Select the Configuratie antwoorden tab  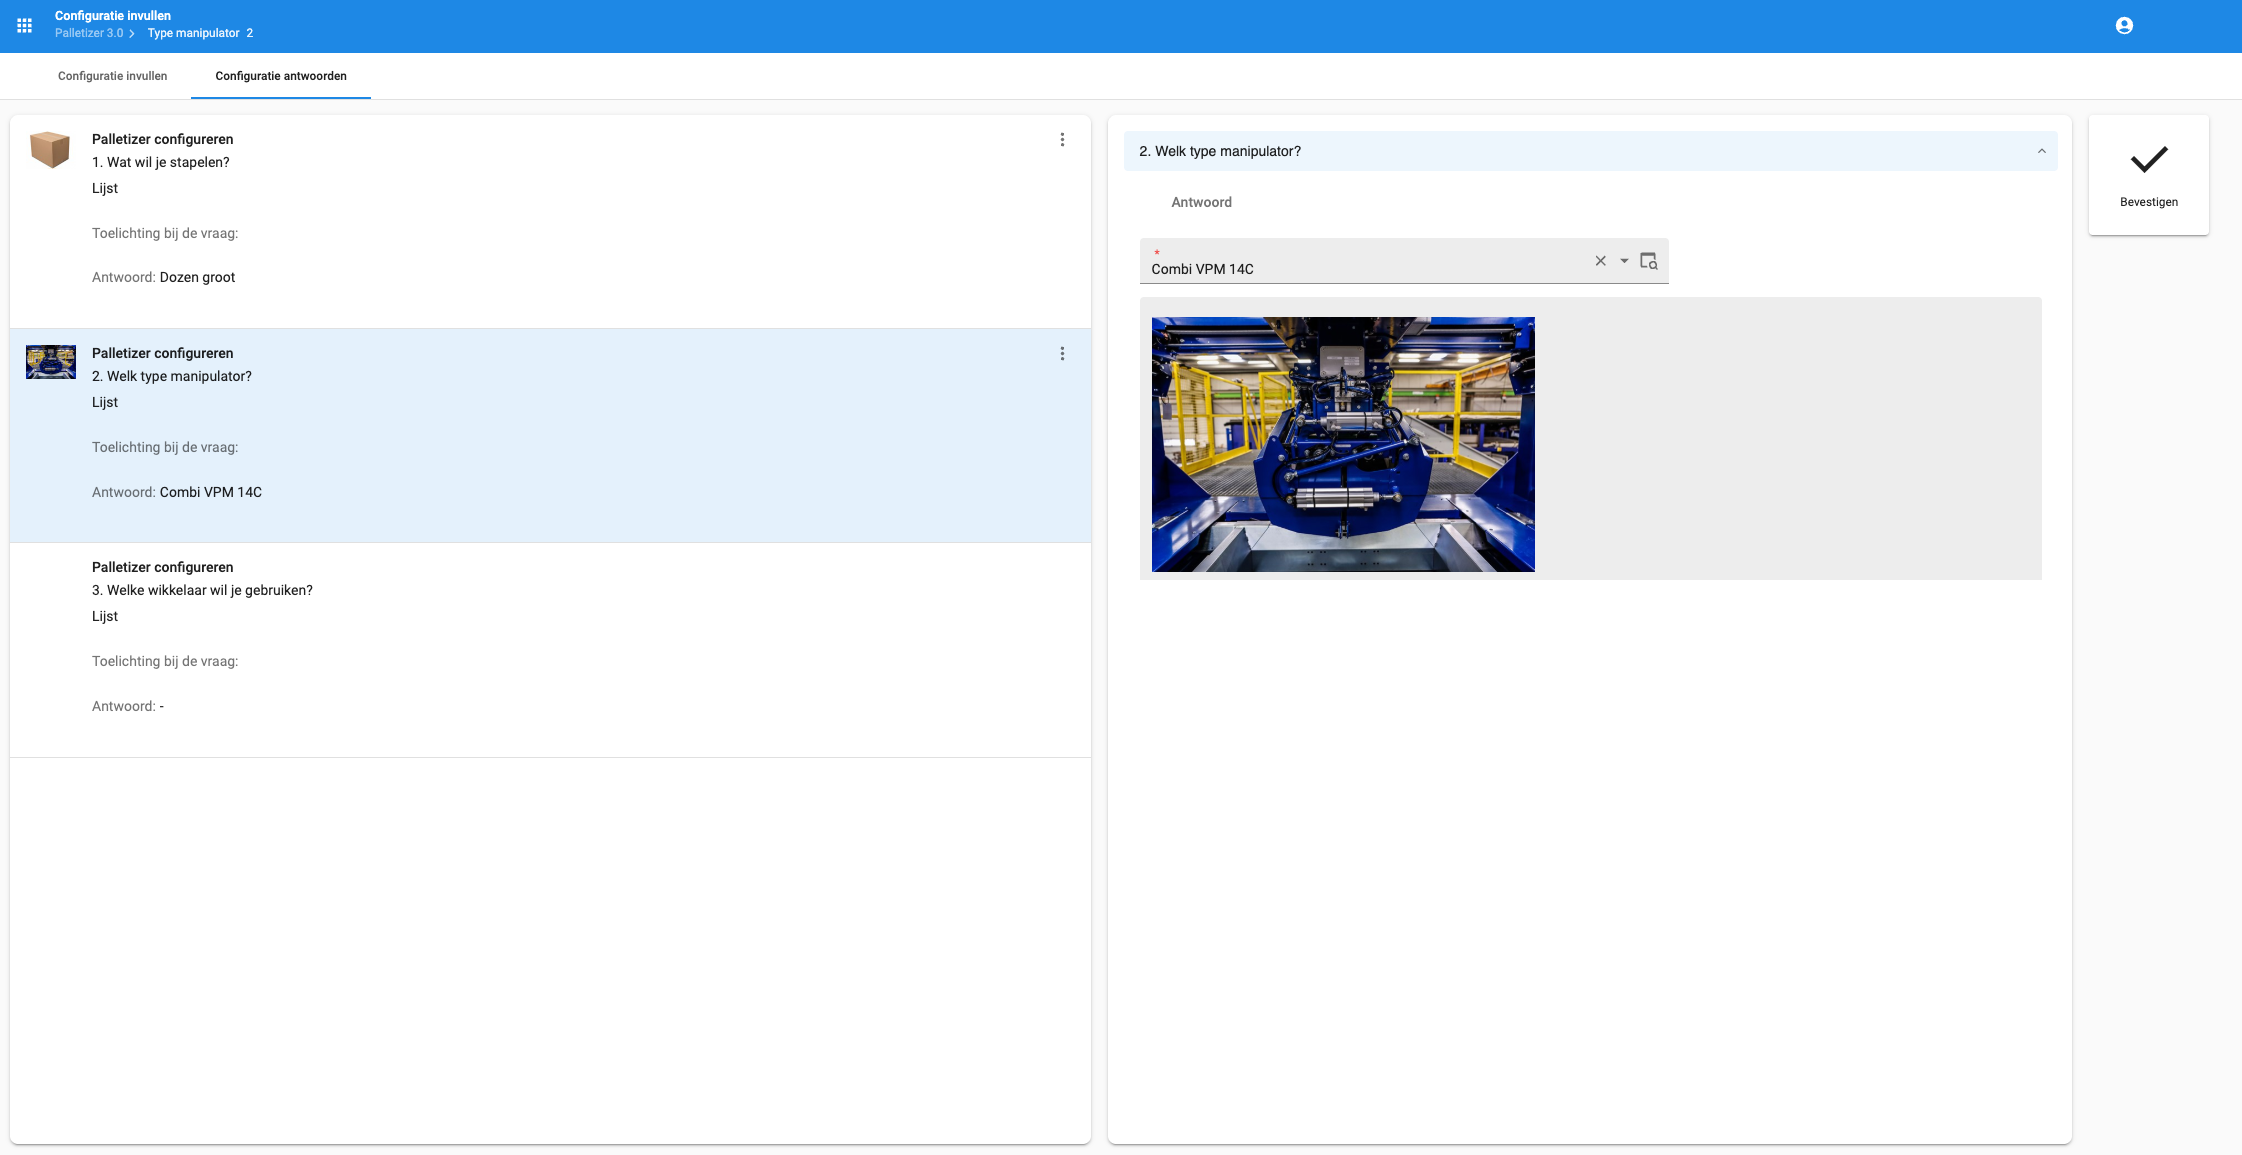281,76
